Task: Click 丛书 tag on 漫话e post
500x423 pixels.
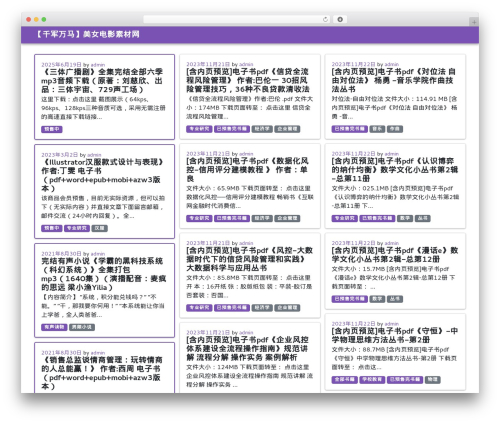Action: (395, 299)
